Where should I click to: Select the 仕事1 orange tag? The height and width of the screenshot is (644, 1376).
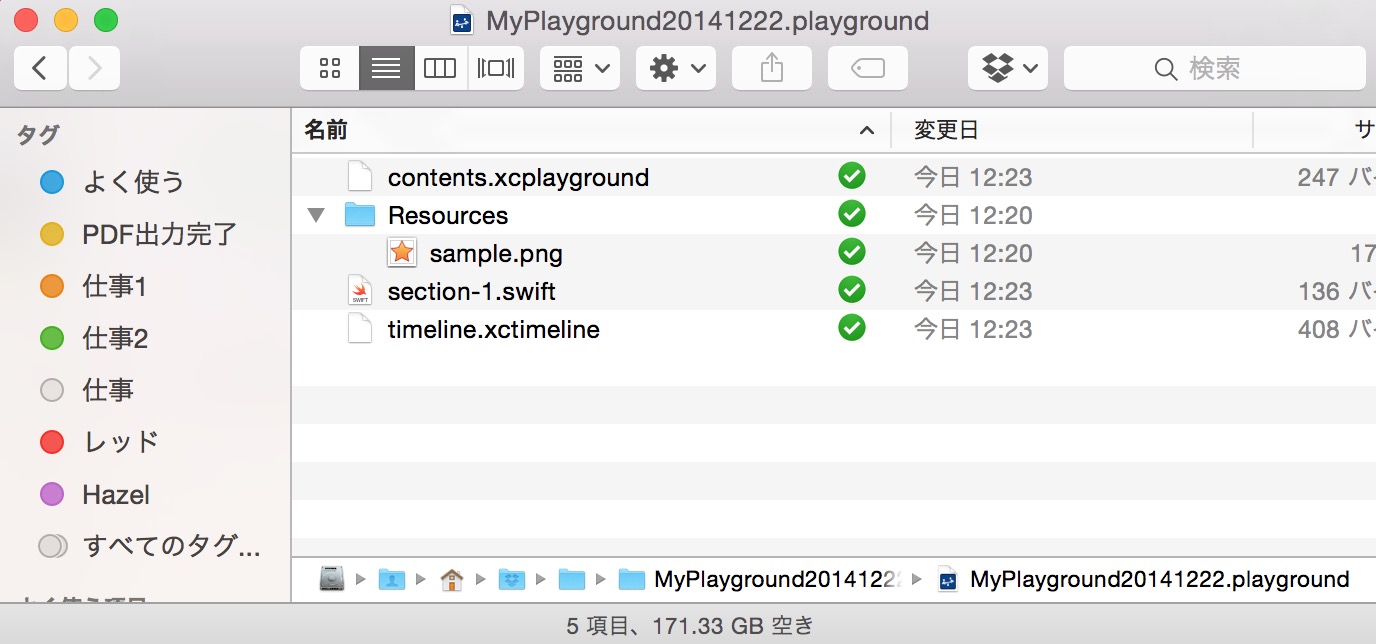93,286
